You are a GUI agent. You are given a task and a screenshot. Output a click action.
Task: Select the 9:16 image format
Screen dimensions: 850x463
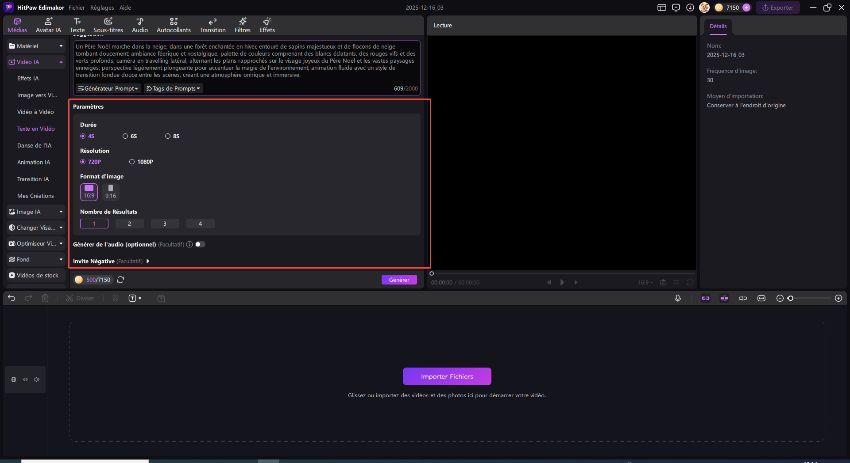coord(110,189)
